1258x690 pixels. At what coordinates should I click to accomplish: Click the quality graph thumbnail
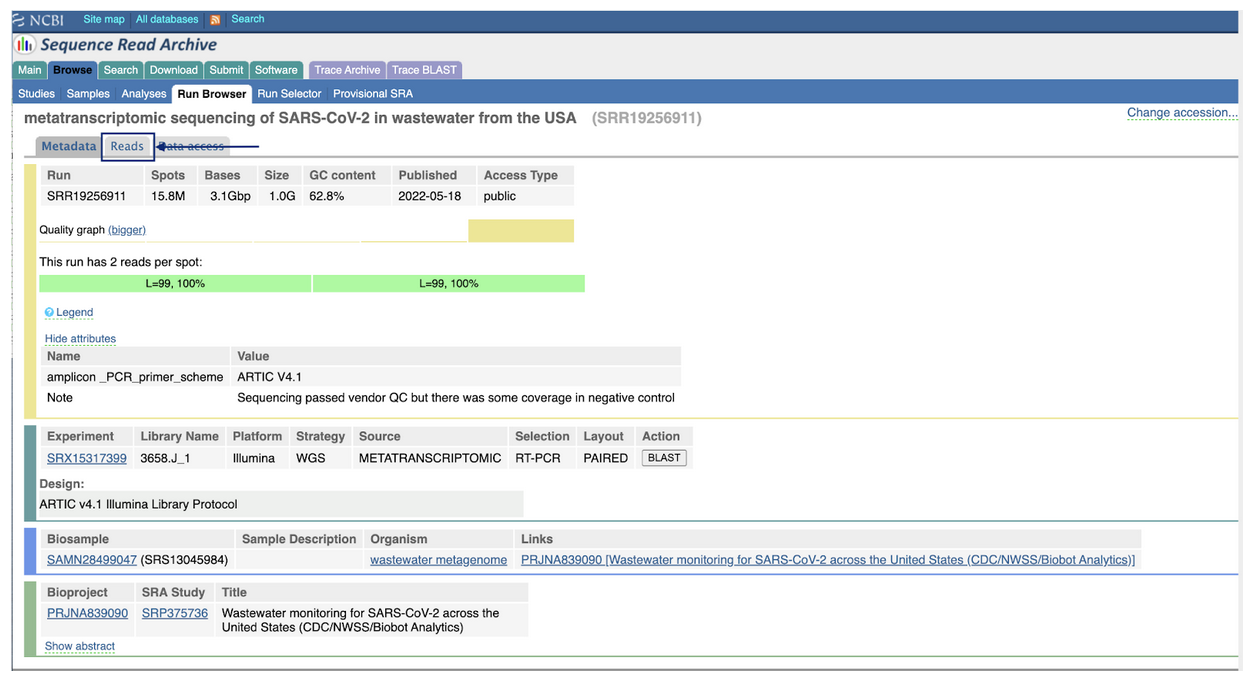point(306,231)
